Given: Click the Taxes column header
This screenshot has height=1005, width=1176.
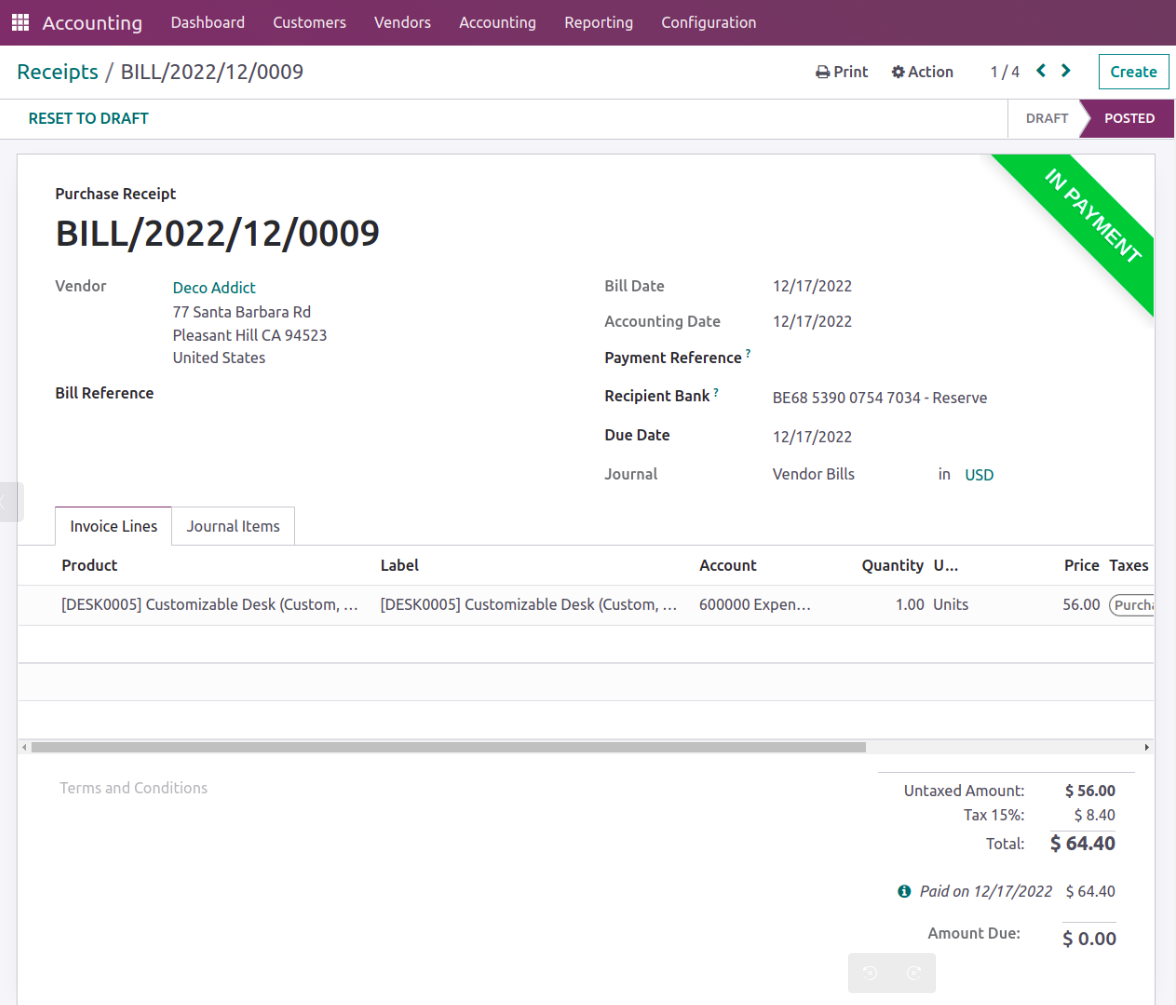Looking at the screenshot, I should pyautogui.click(x=1129, y=566).
